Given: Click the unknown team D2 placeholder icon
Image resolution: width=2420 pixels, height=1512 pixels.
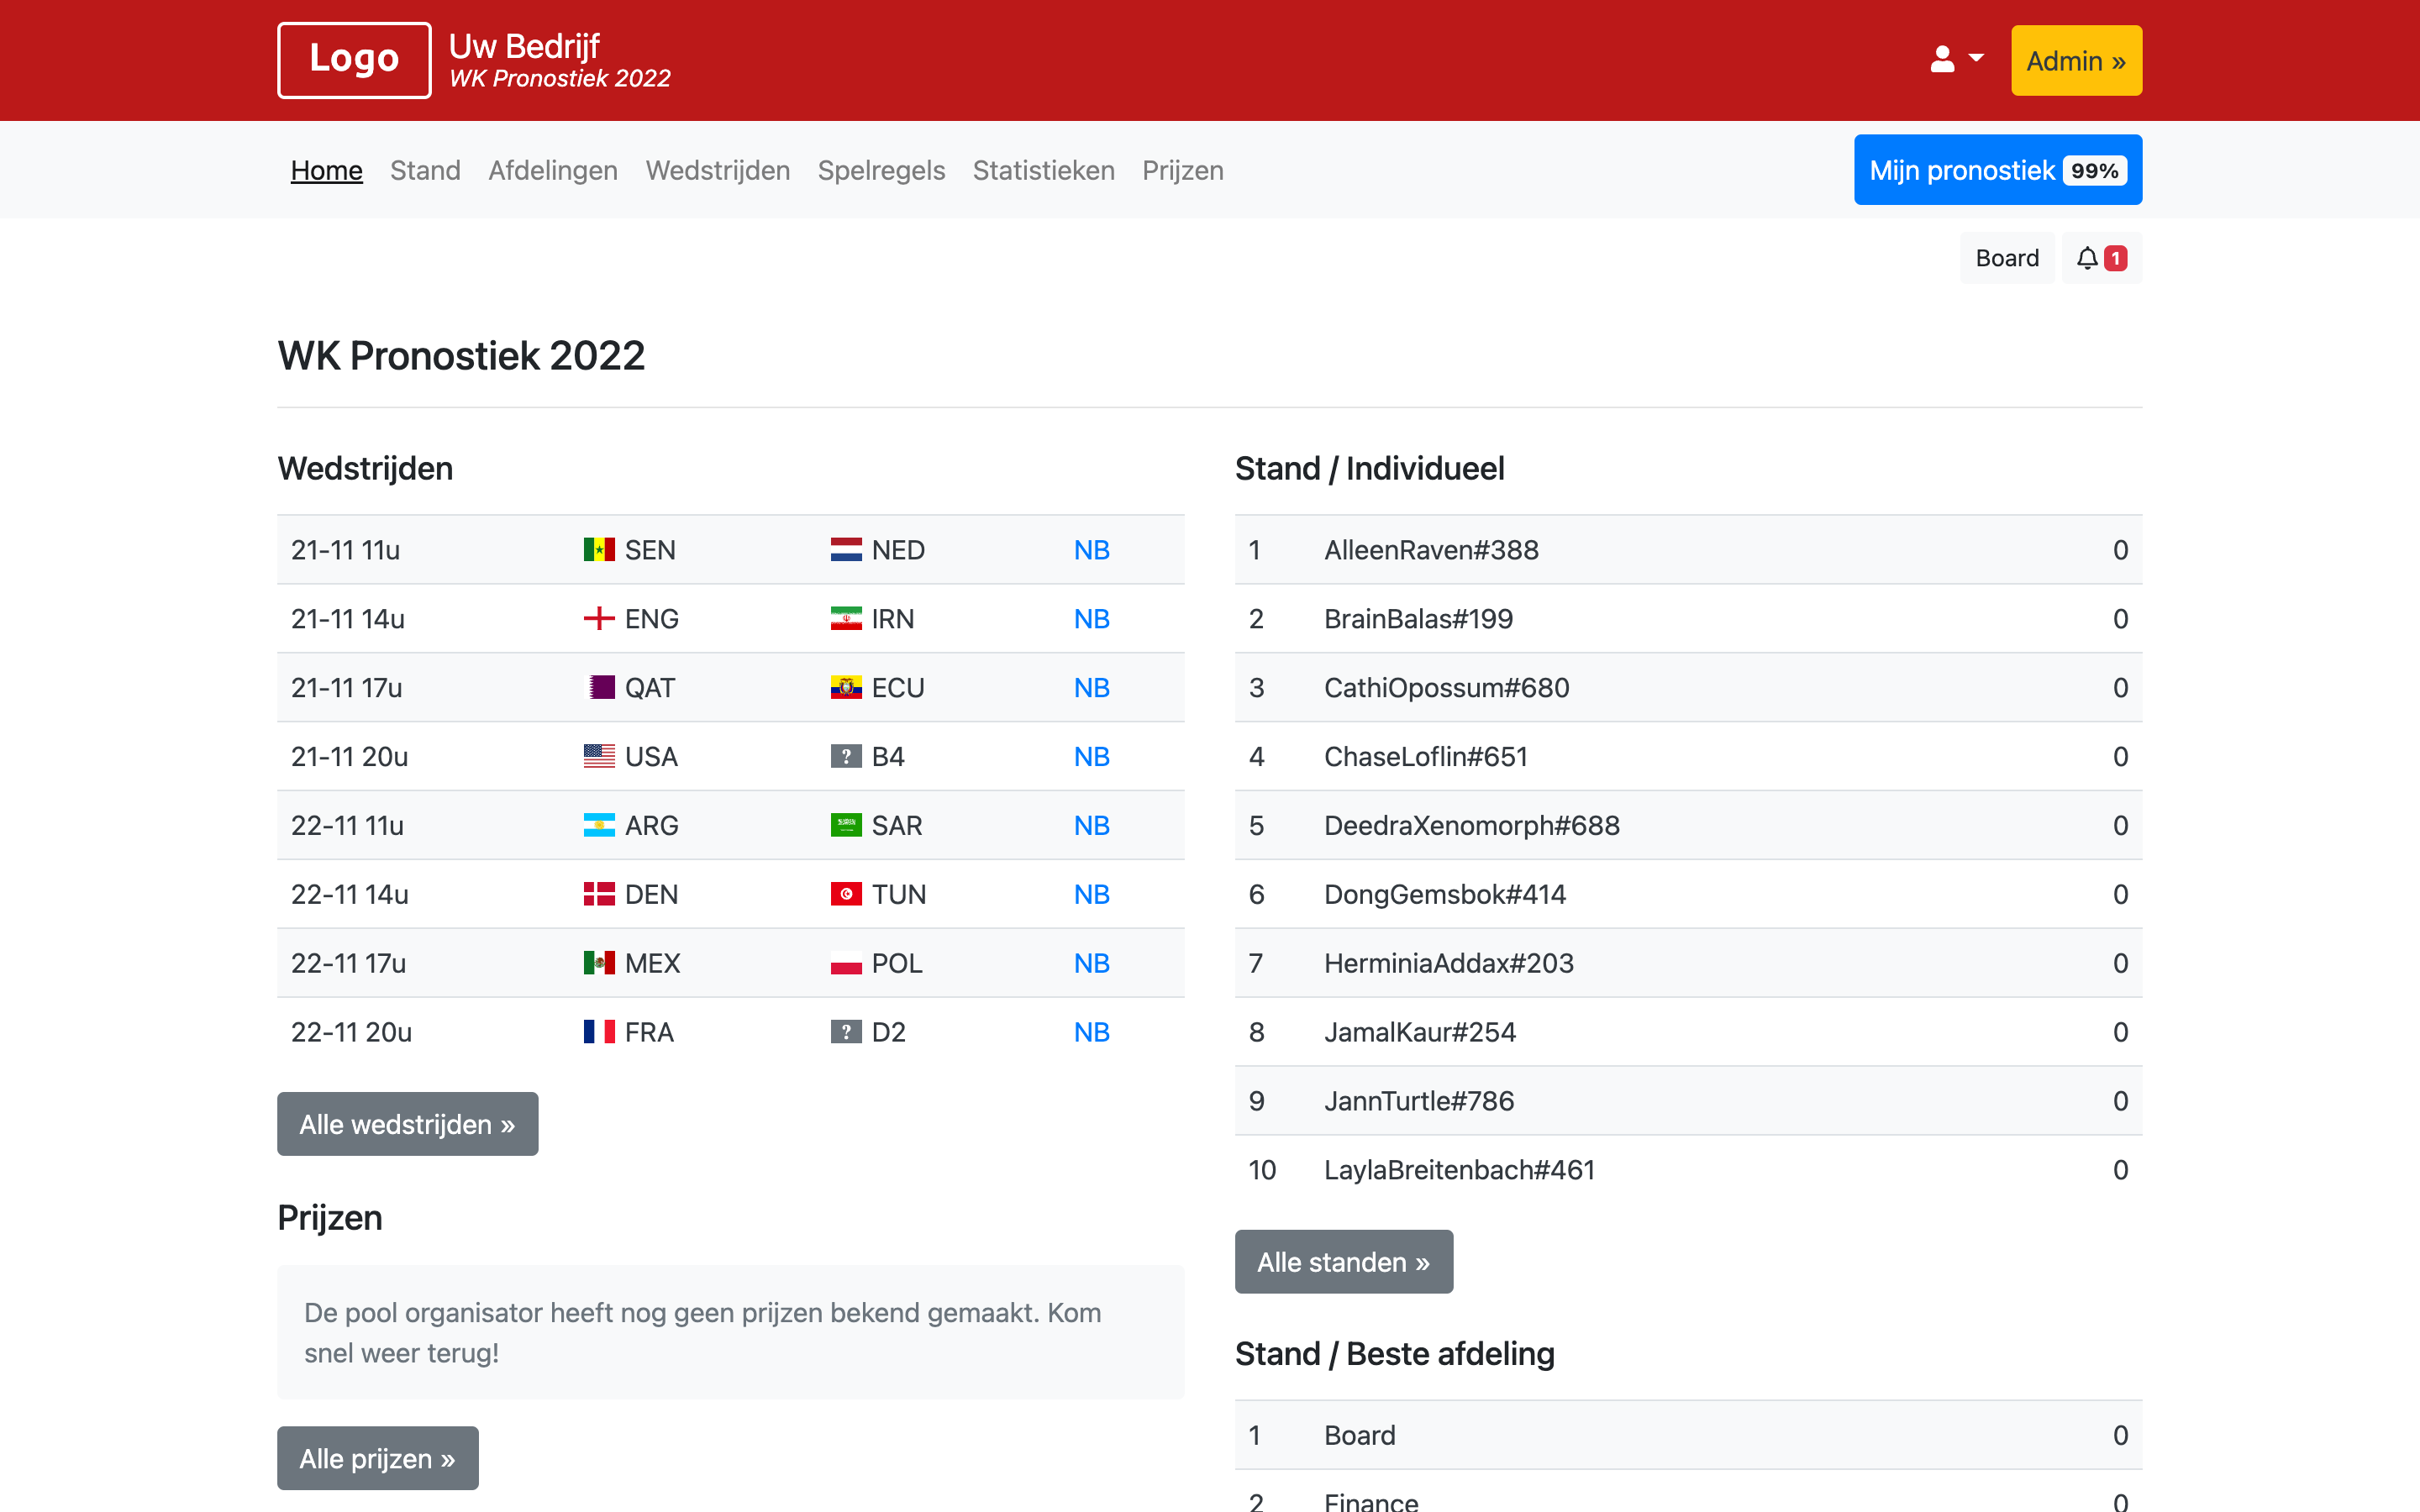Looking at the screenshot, I should tap(846, 1032).
